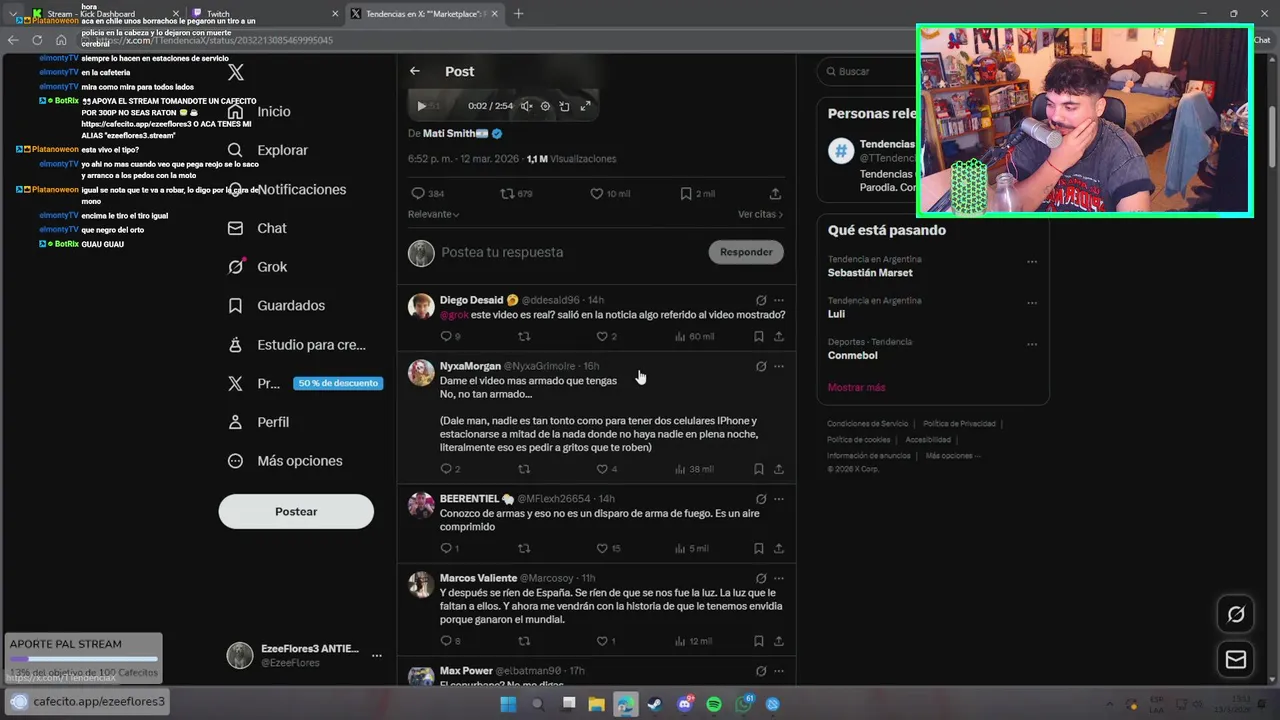Unmute the video sound
1280x720 pixels.
click(526, 106)
